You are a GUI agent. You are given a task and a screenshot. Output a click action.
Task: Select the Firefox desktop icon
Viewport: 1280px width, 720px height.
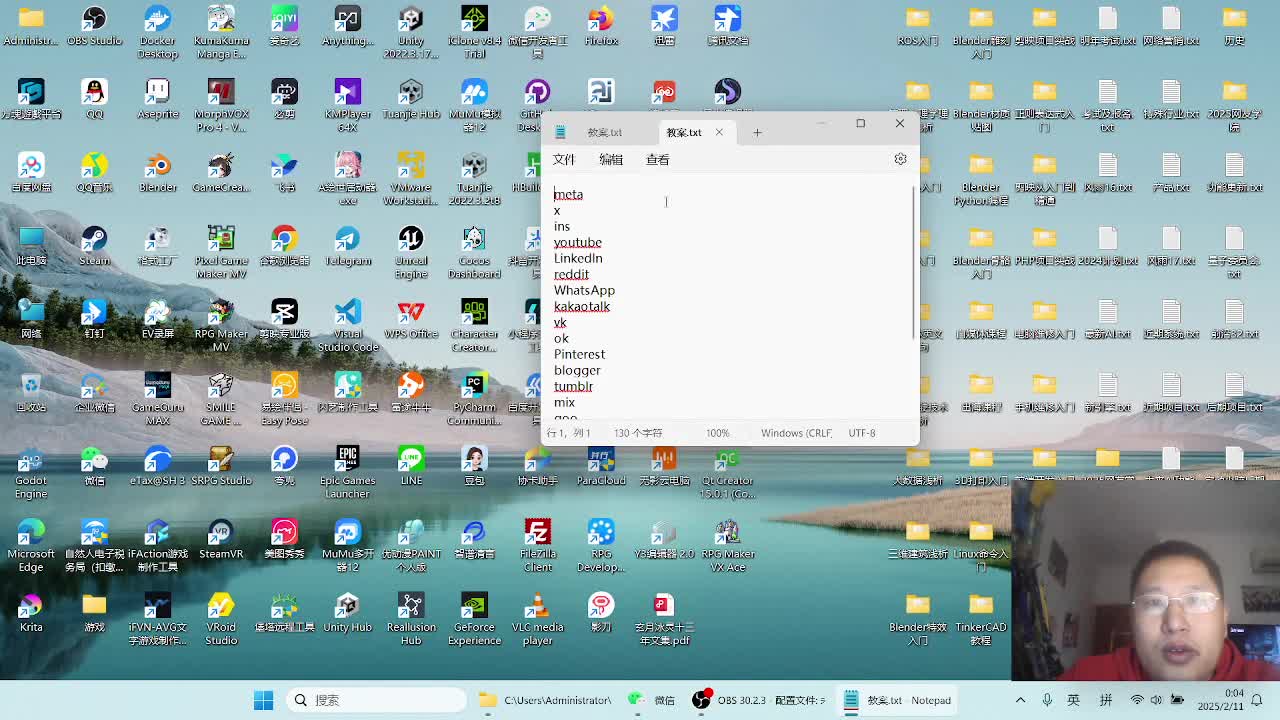coord(601,27)
